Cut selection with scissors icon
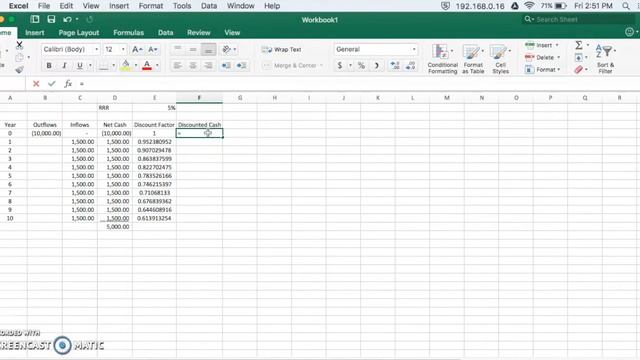 coord(19,44)
